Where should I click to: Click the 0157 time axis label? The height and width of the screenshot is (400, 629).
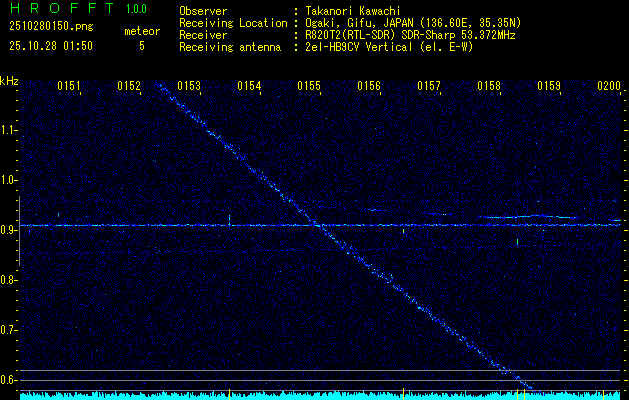click(x=429, y=86)
